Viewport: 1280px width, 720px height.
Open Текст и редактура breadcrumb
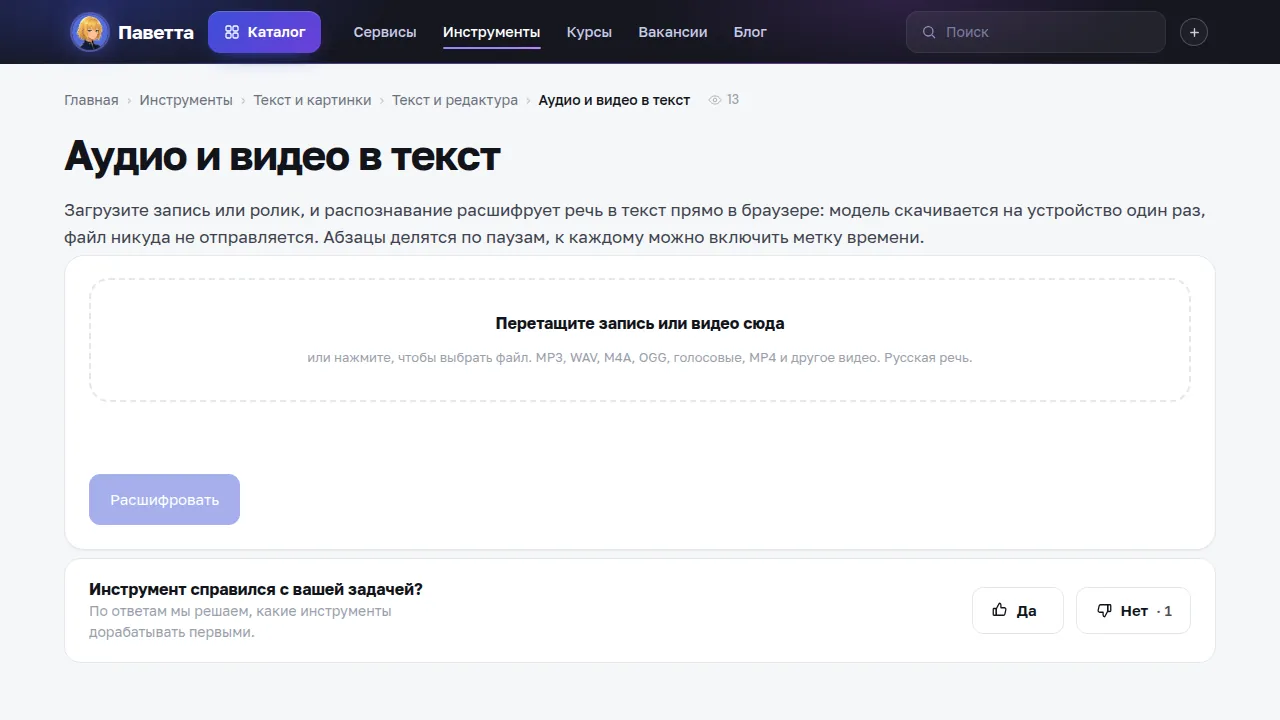(x=455, y=100)
